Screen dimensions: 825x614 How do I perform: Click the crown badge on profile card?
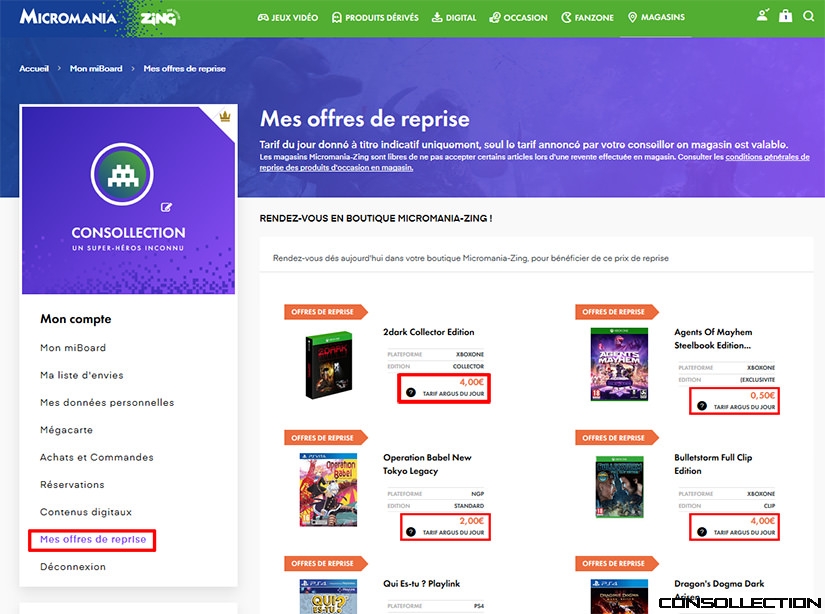[225, 116]
